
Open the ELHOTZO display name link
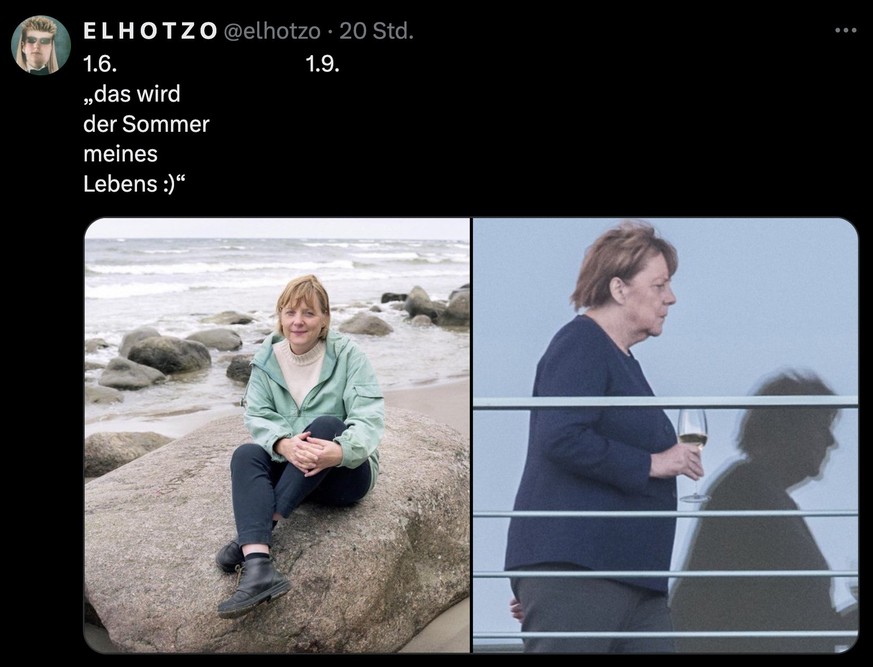[x=150, y=31]
